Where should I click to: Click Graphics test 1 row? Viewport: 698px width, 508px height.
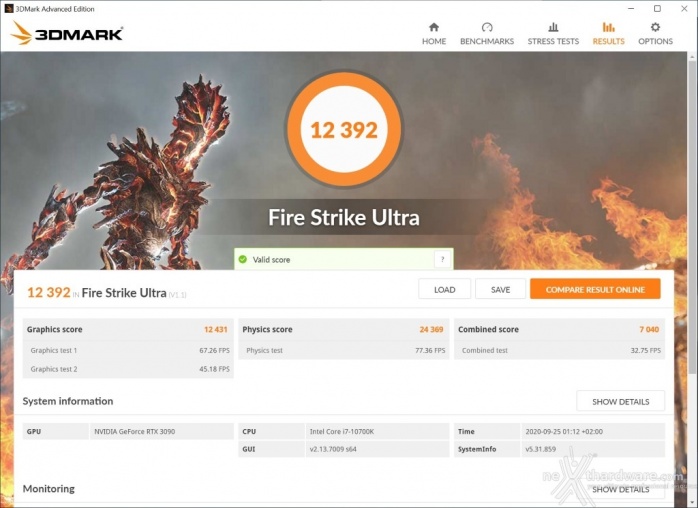pos(128,350)
